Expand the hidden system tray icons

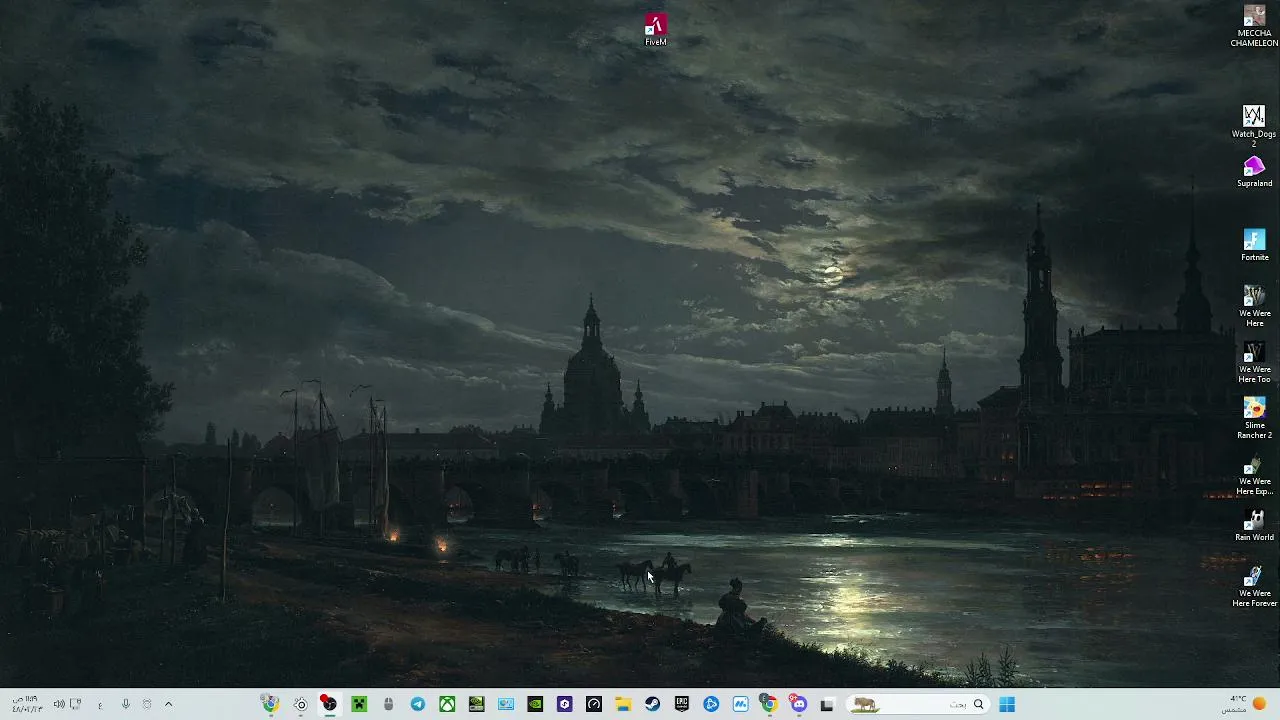[x=168, y=704]
